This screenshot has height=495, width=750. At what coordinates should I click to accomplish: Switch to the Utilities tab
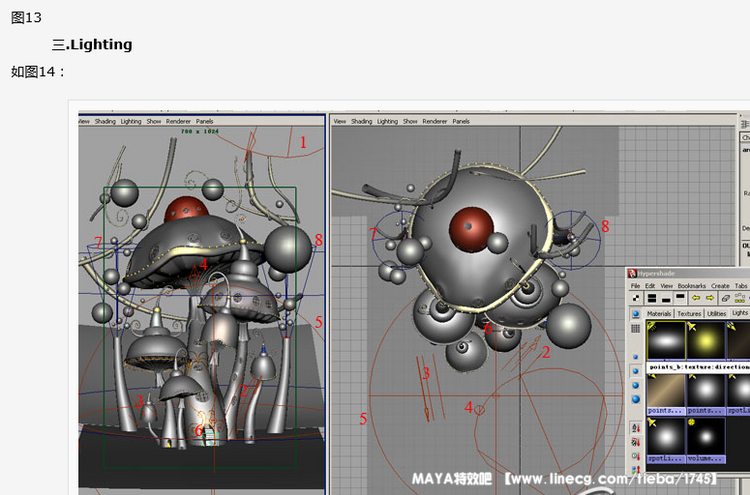coord(717,314)
